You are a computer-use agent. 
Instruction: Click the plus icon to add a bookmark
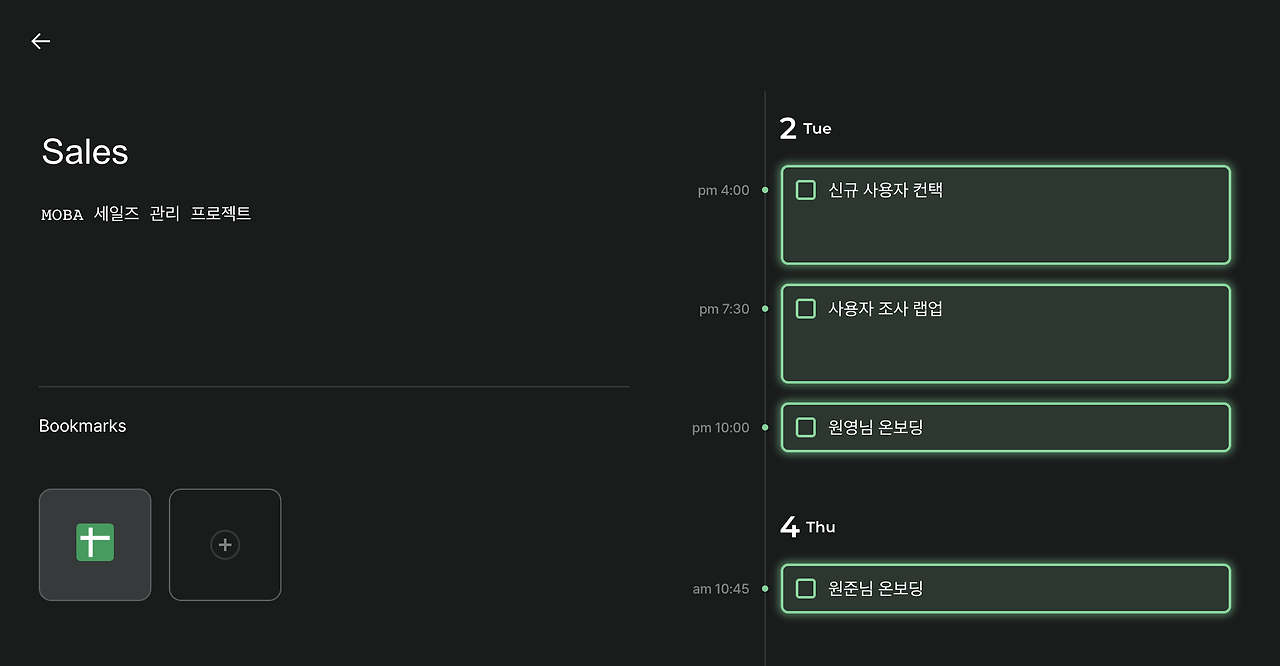[225, 544]
